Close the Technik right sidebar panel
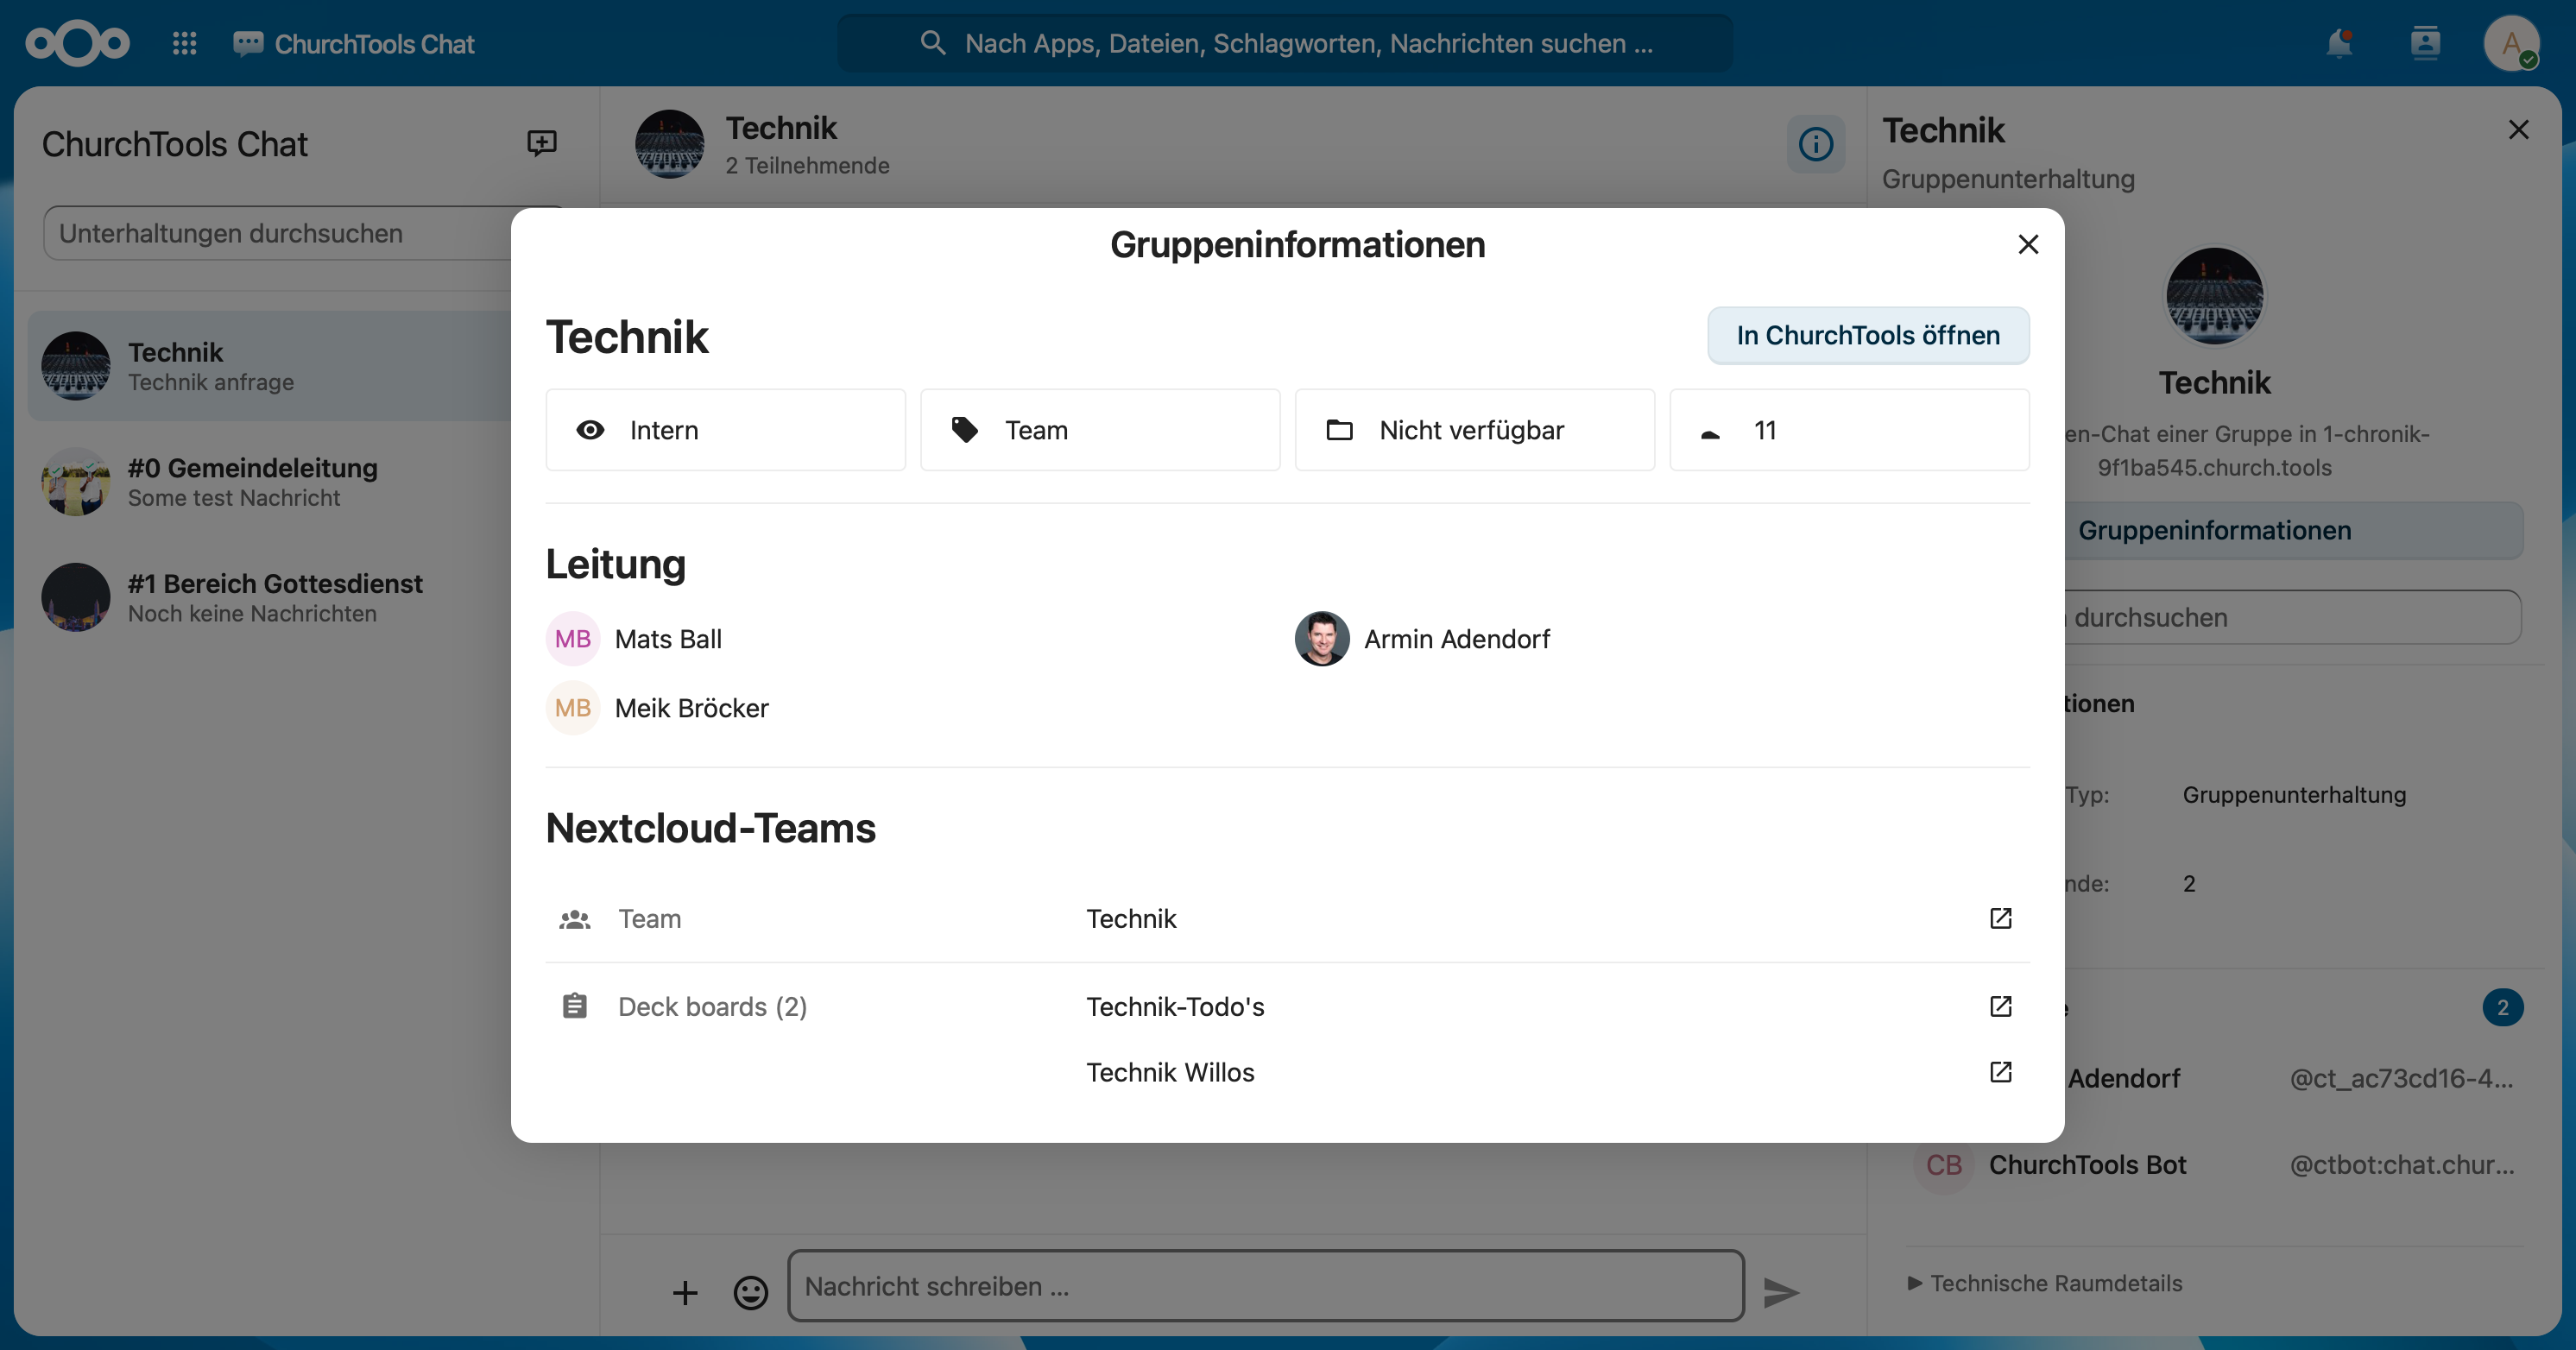The image size is (2576, 1350). click(2518, 130)
